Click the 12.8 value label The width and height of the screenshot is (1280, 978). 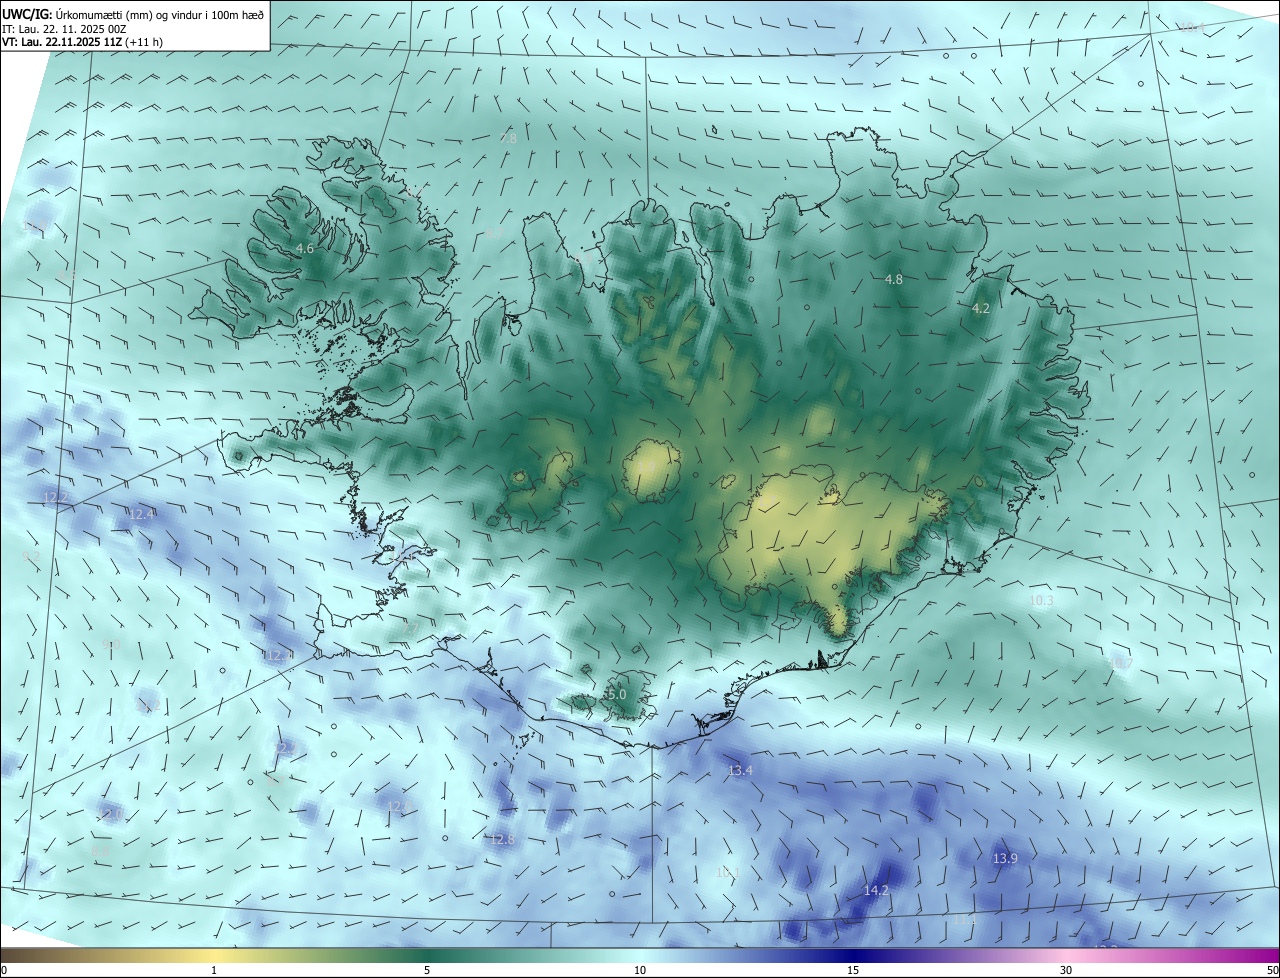point(502,840)
